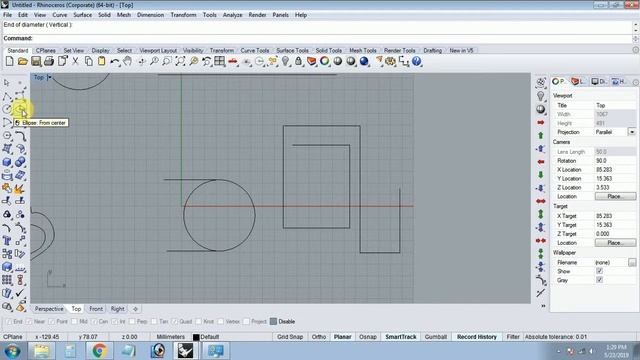This screenshot has height=360, width=640.
Task: Toggle Record History in status bar
Action: tap(477, 337)
